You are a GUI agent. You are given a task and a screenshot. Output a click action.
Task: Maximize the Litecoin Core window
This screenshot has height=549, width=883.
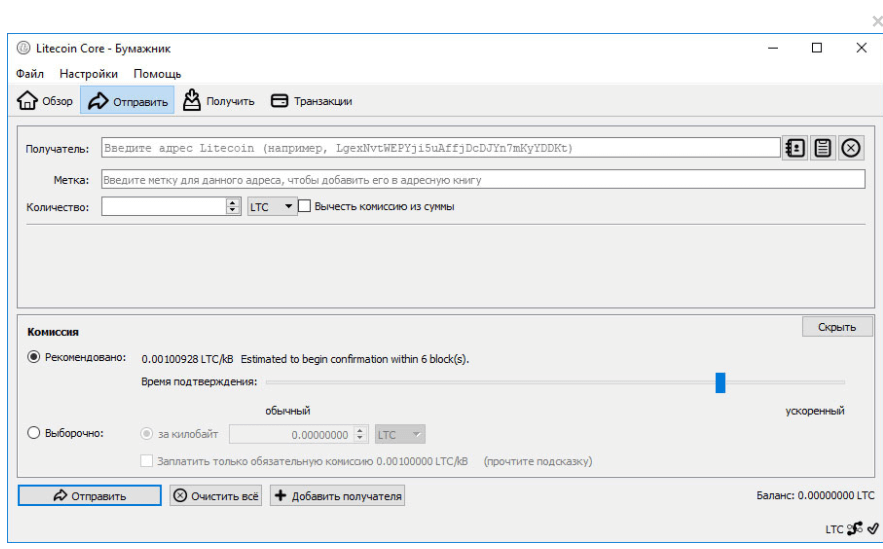click(x=817, y=48)
